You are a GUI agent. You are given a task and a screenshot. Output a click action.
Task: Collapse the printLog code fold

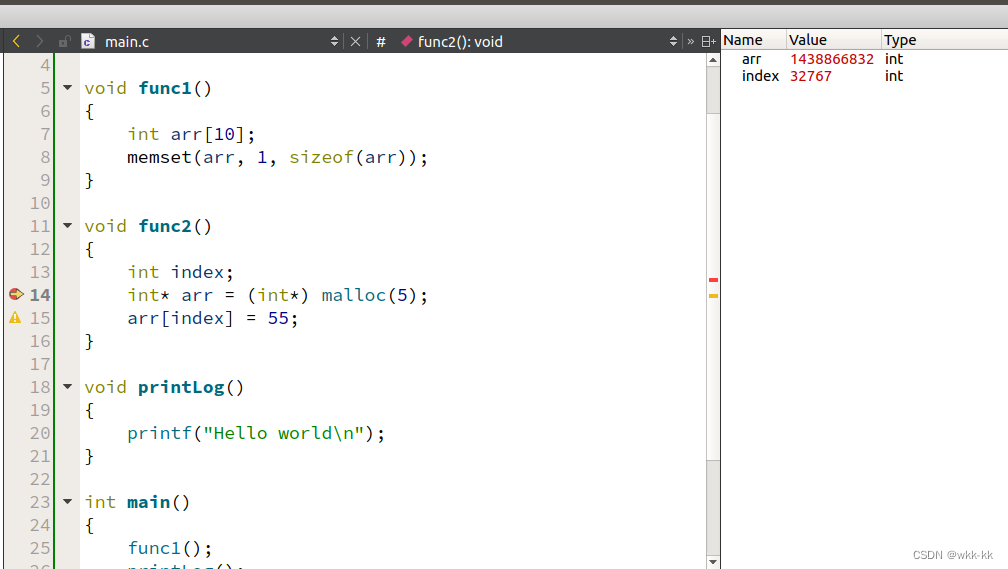(x=68, y=386)
